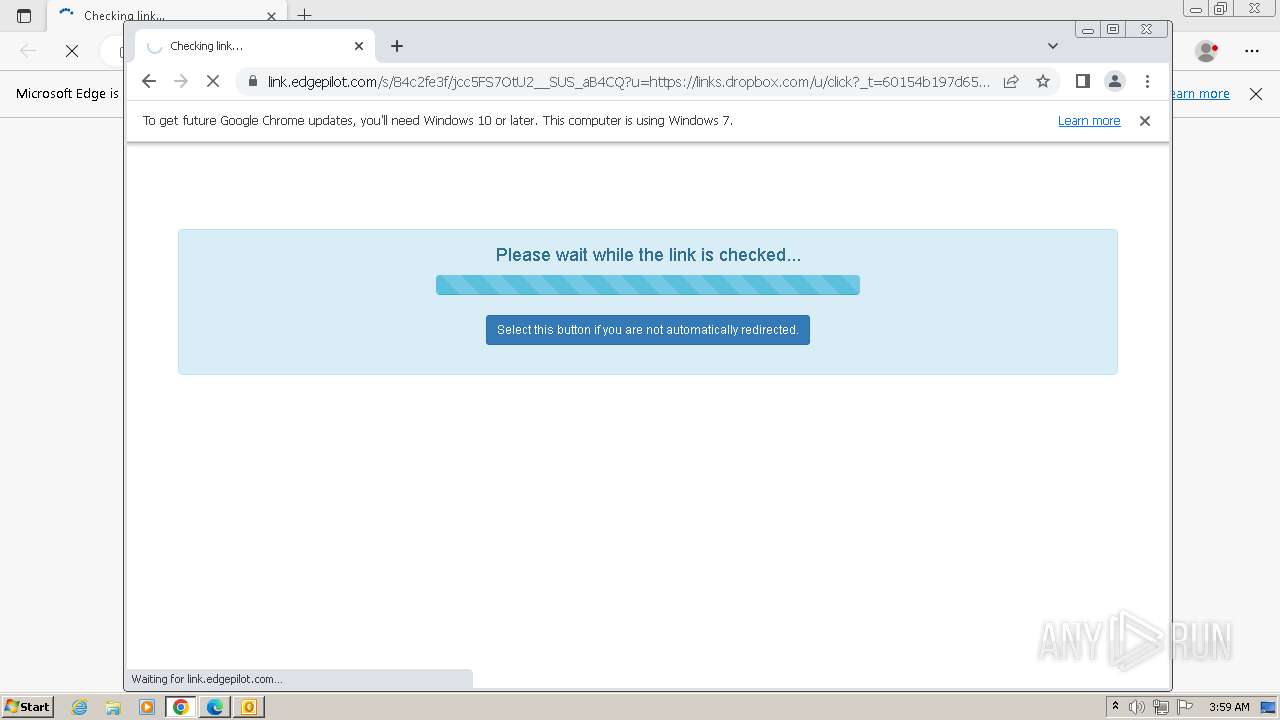Click the Show desktop button
The image size is (1280, 720).
coord(1270,707)
